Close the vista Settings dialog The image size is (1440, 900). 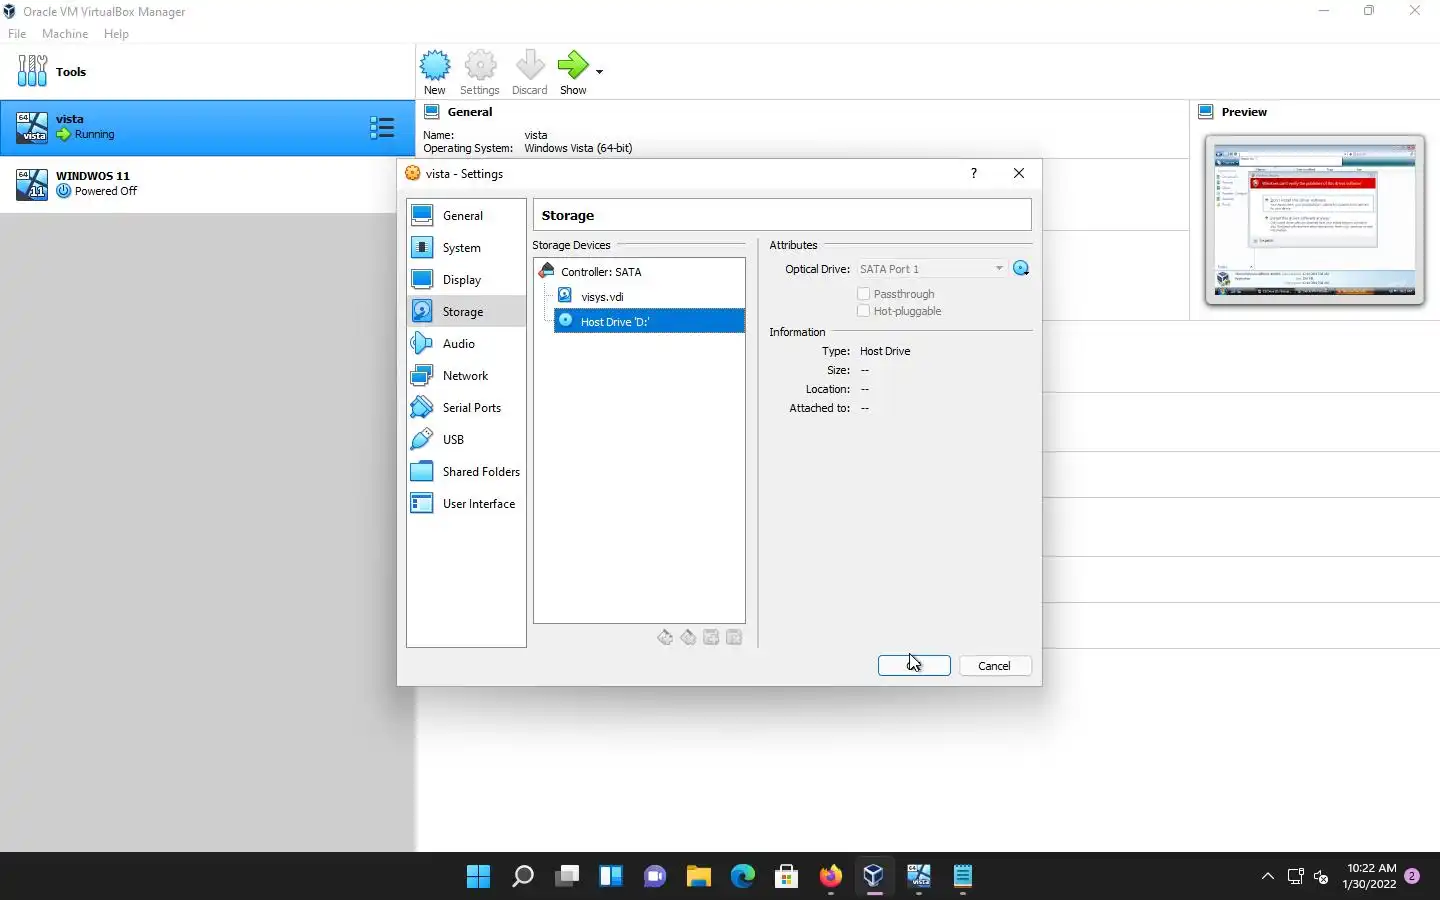point(1018,173)
